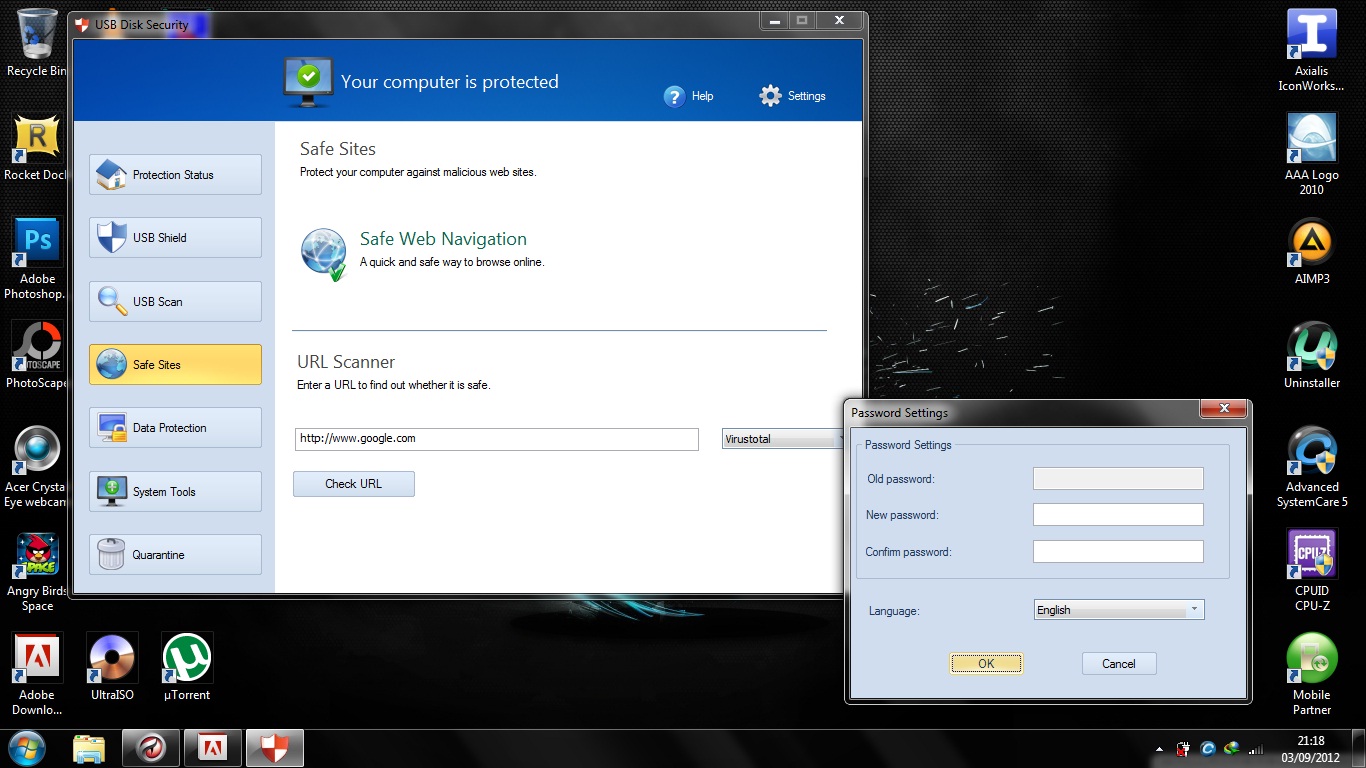Open the Protection Status tab

pos(175,175)
